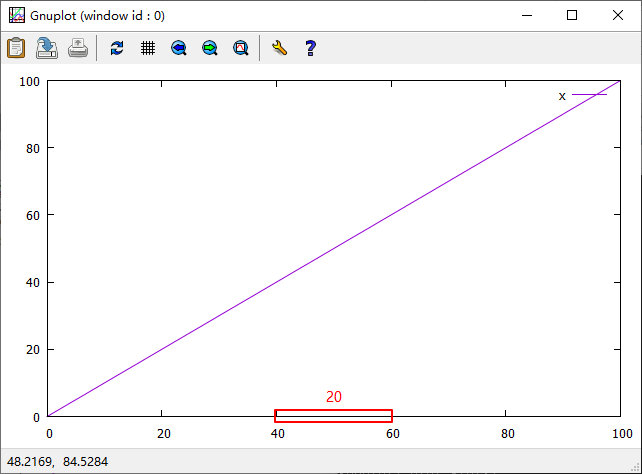Click the red label '20' above the rectangle
Screen dimensions: 642x474
click(x=334, y=397)
